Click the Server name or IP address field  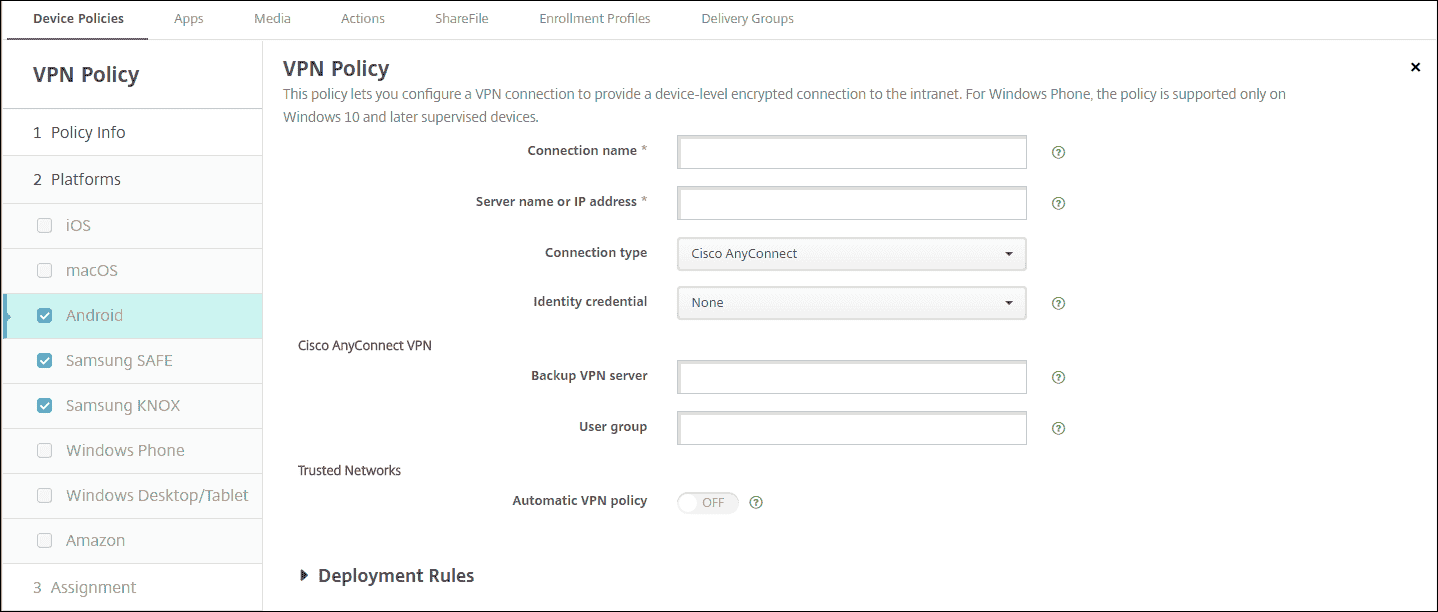coord(852,203)
